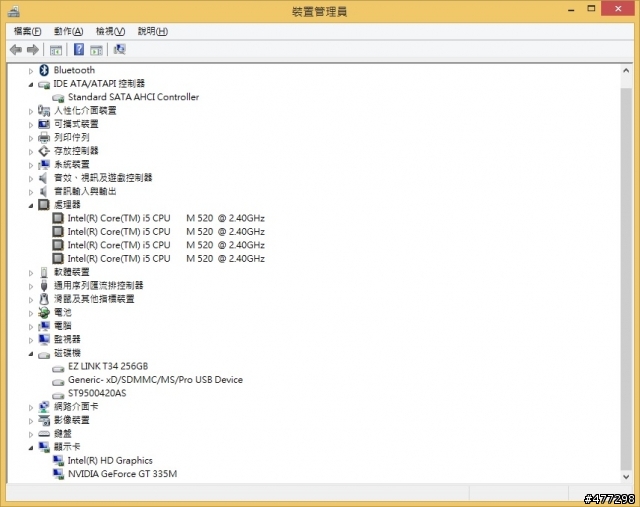640x507 pixels.
Task: Click the 電池 battery icon
Action: coord(44,313)
